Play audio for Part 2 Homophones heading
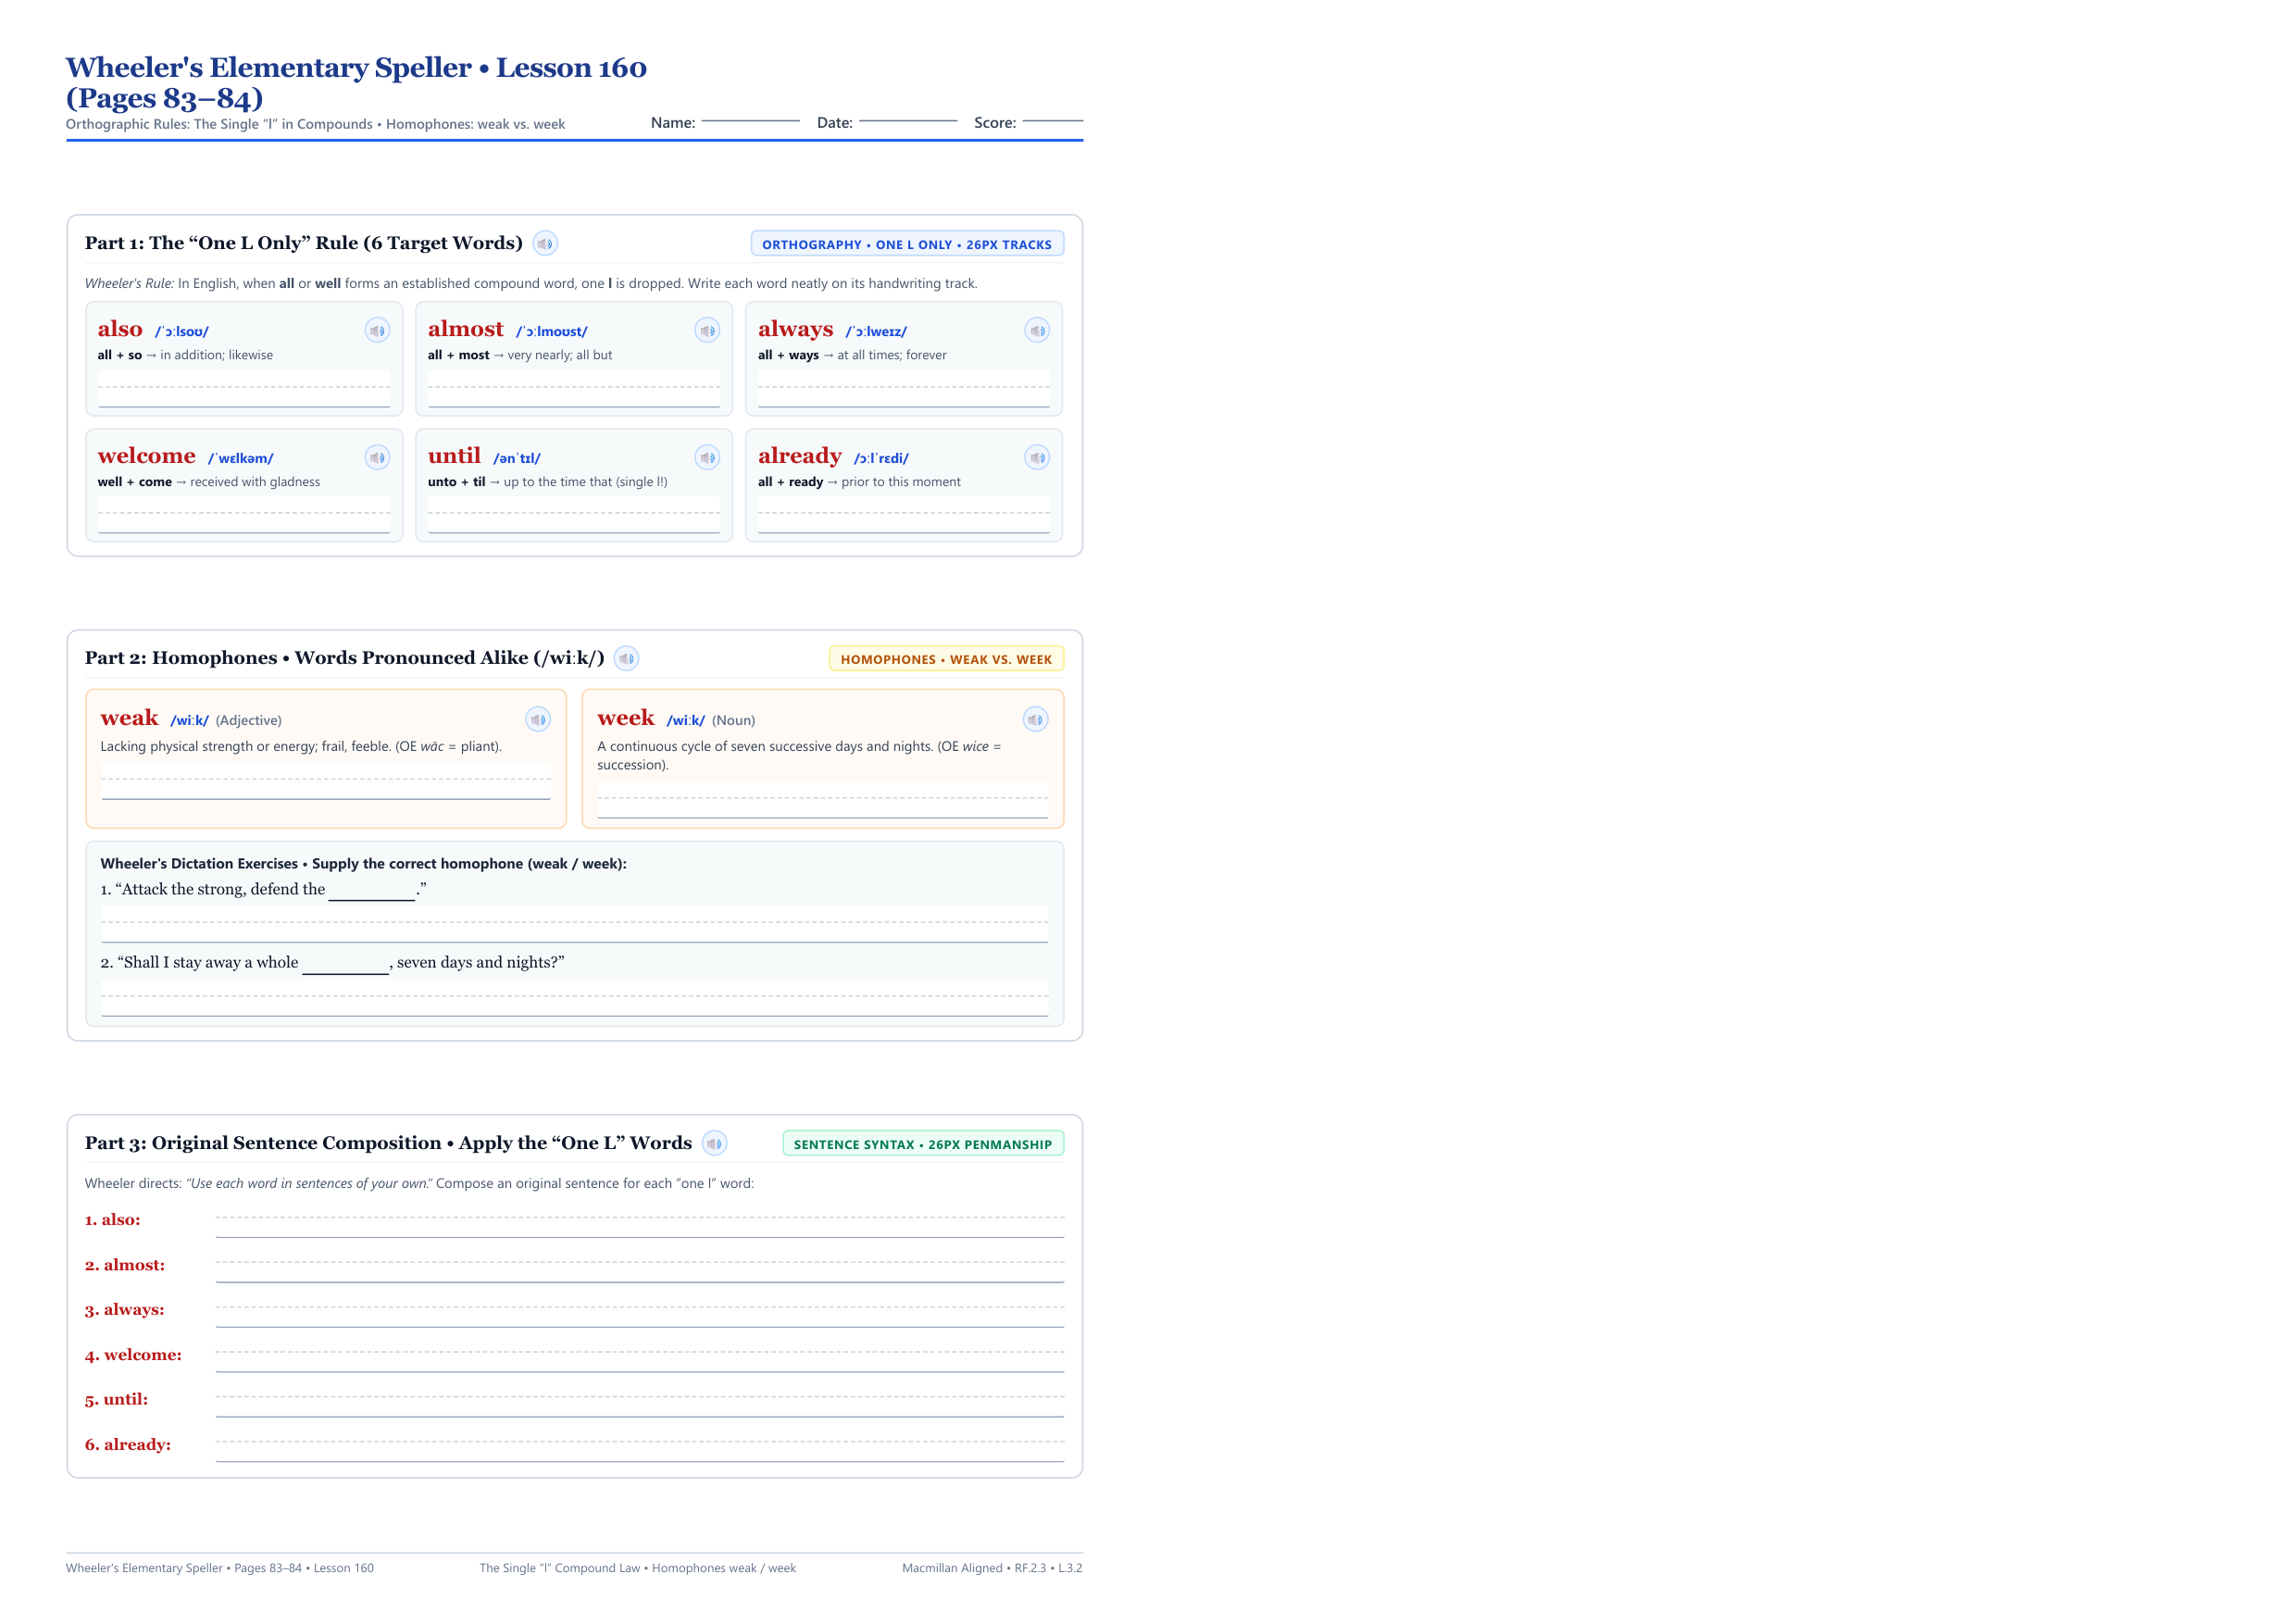Screen dimensions: 2296x1624 626,658
